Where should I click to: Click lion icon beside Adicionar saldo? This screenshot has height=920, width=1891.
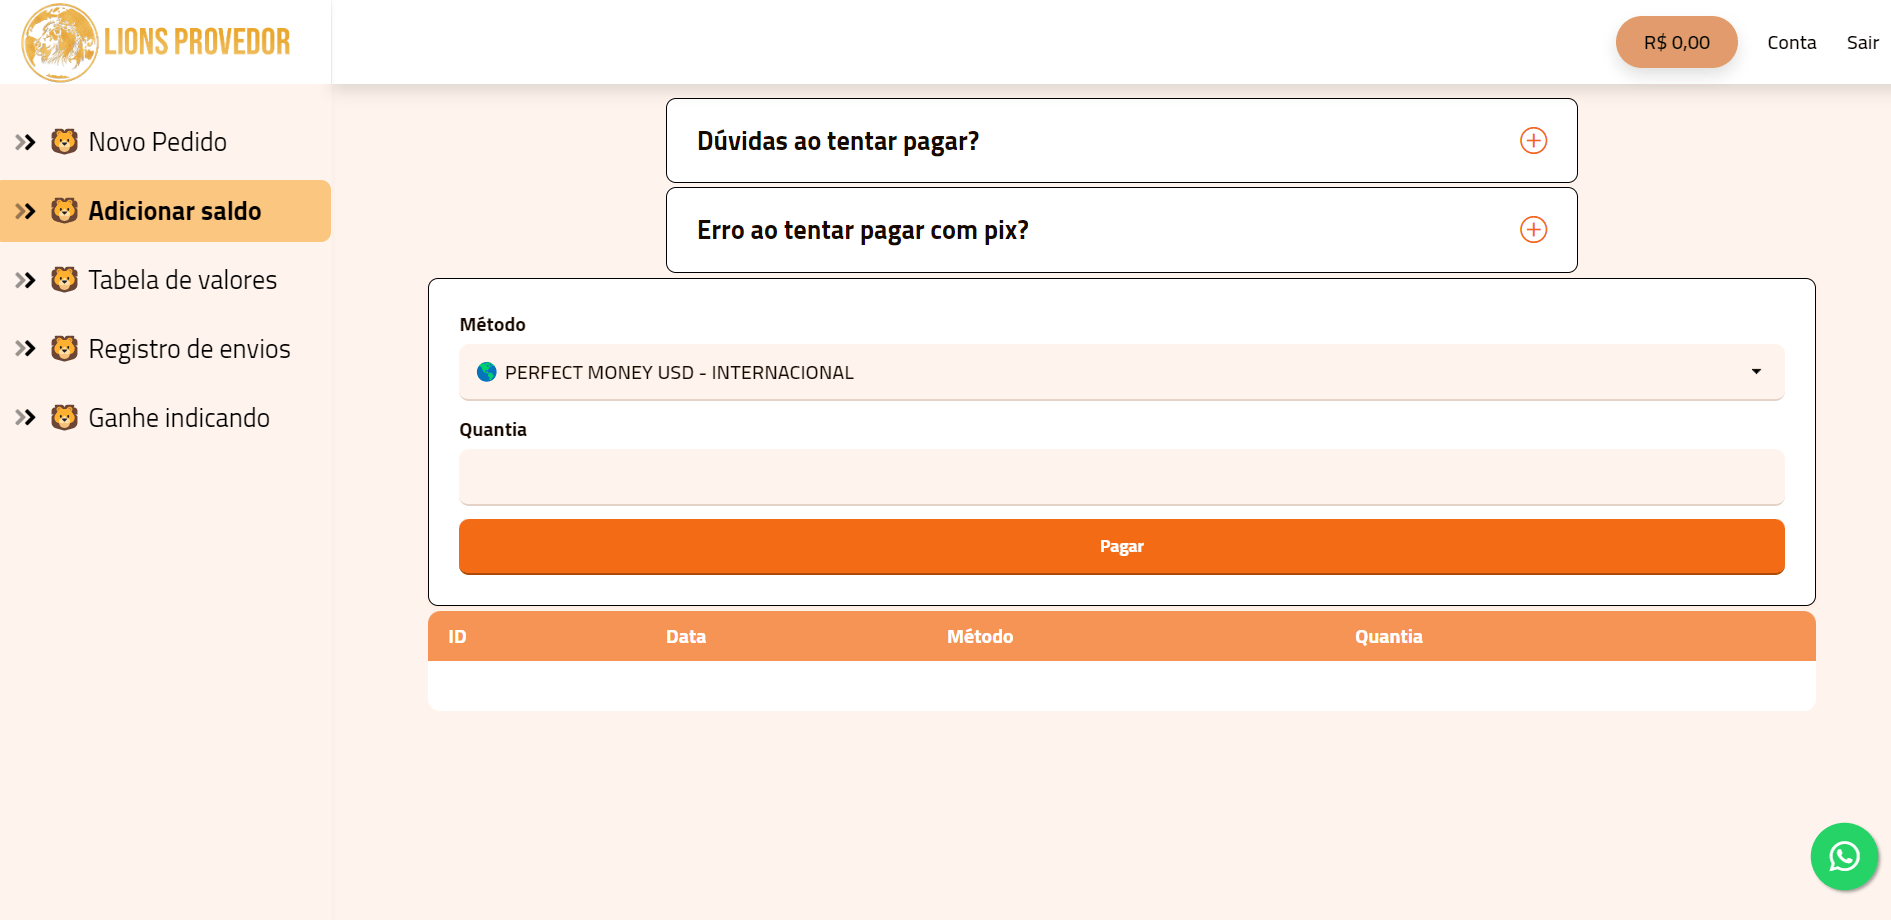(x=64, y=211)
